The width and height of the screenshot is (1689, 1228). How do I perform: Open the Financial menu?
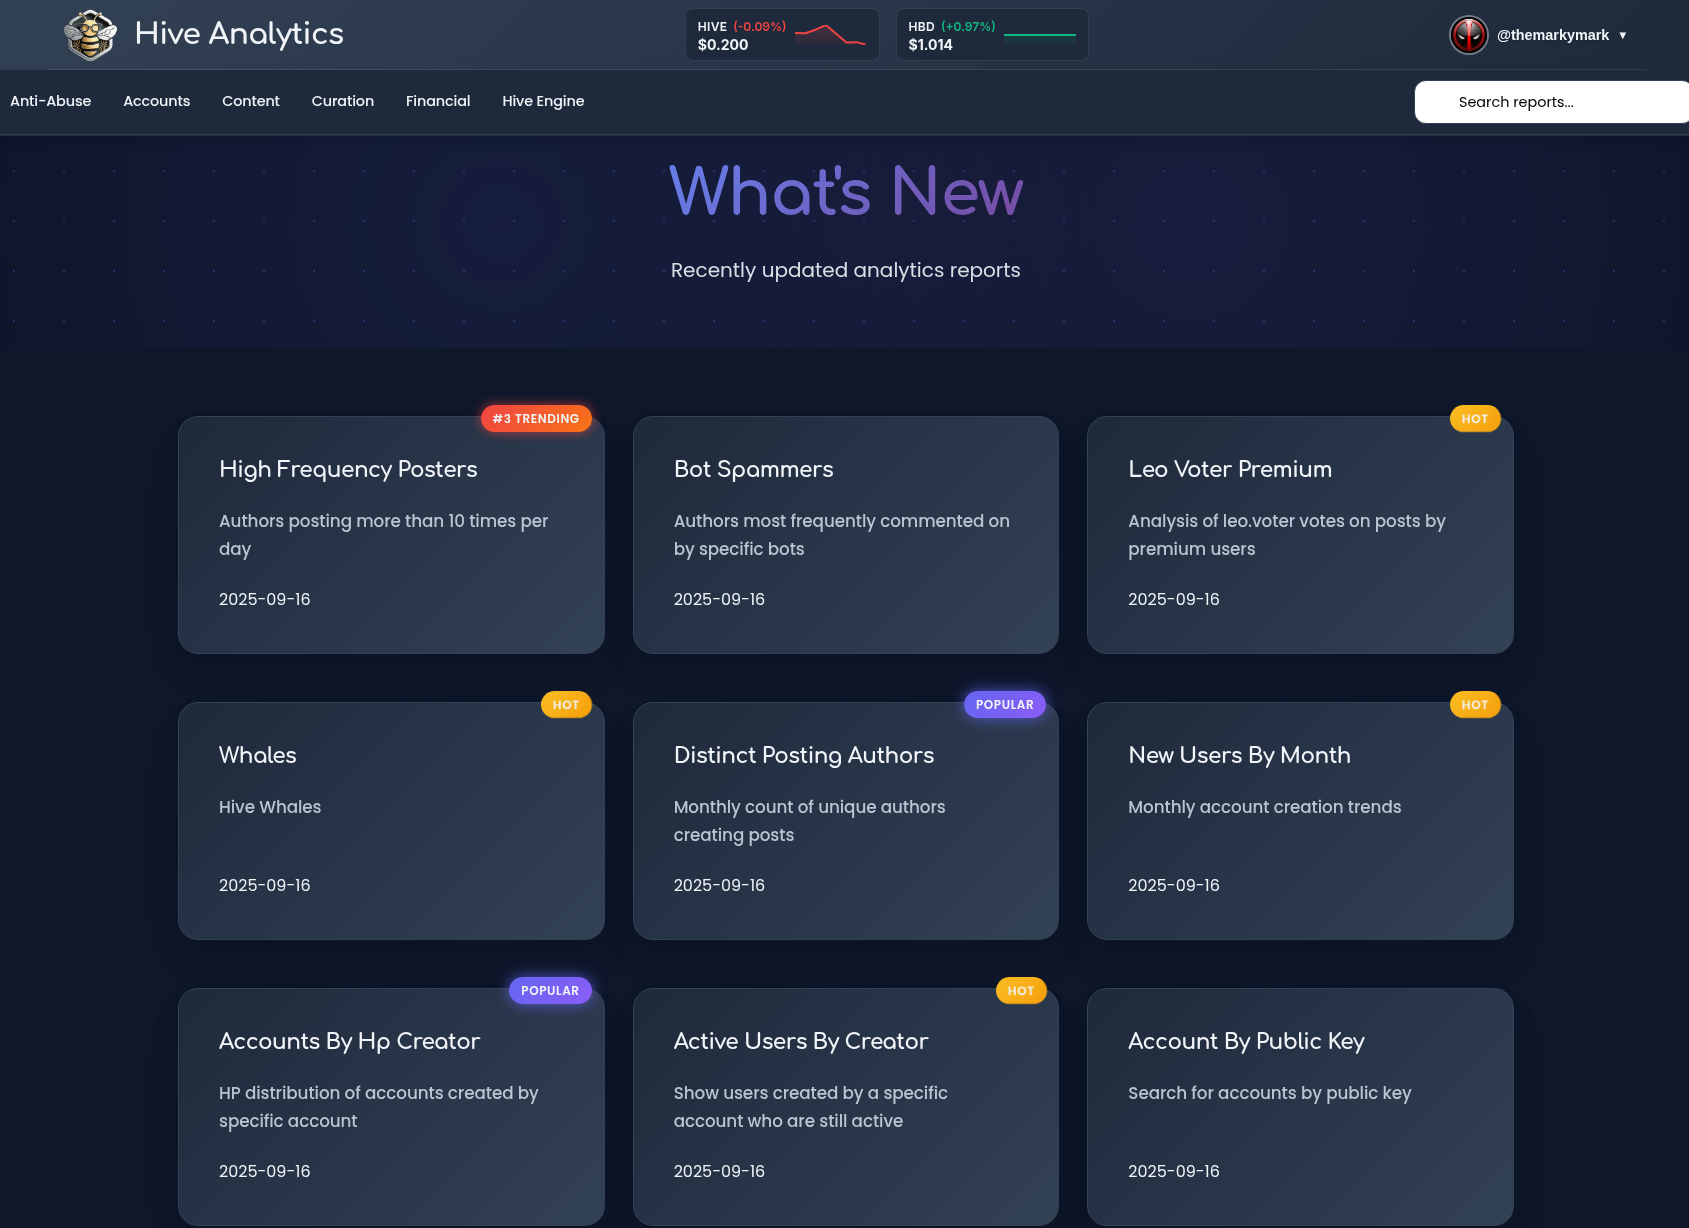[438, 101]
